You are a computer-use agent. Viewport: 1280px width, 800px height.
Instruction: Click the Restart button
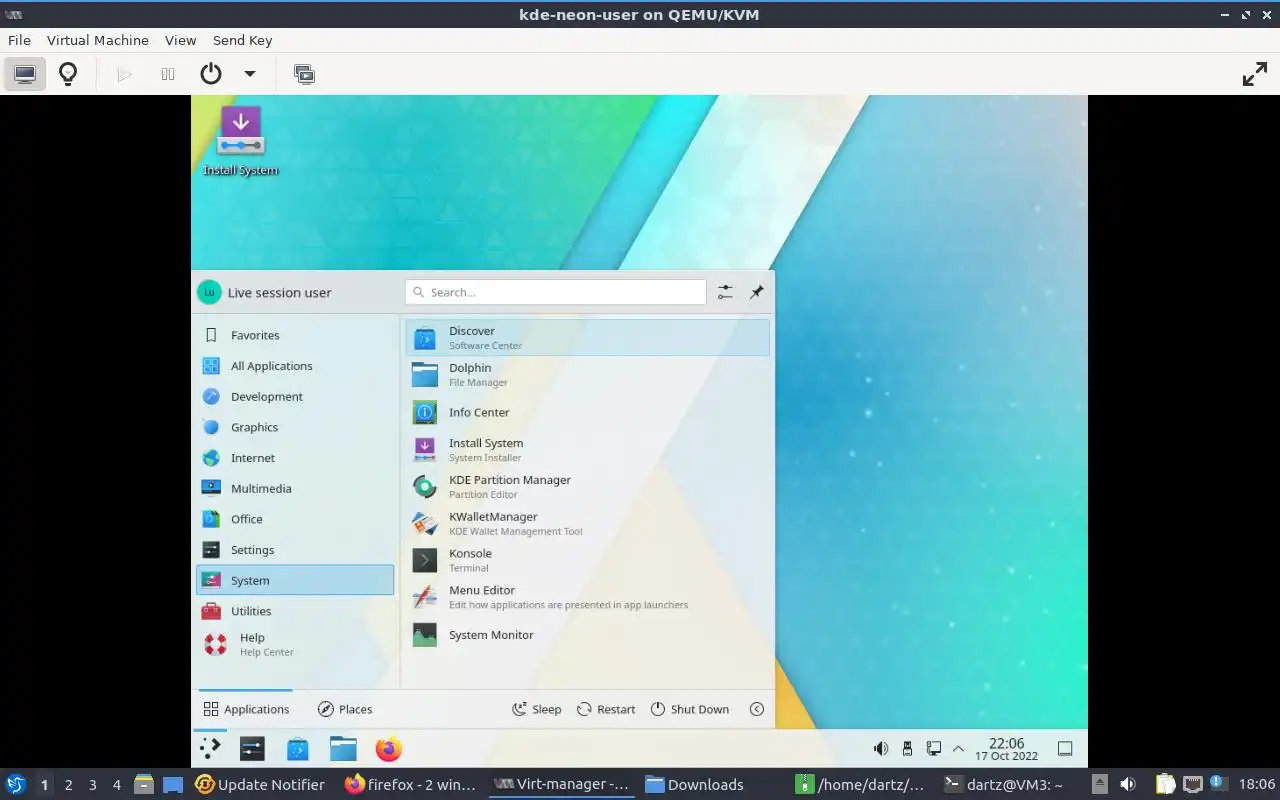[606, 709]
